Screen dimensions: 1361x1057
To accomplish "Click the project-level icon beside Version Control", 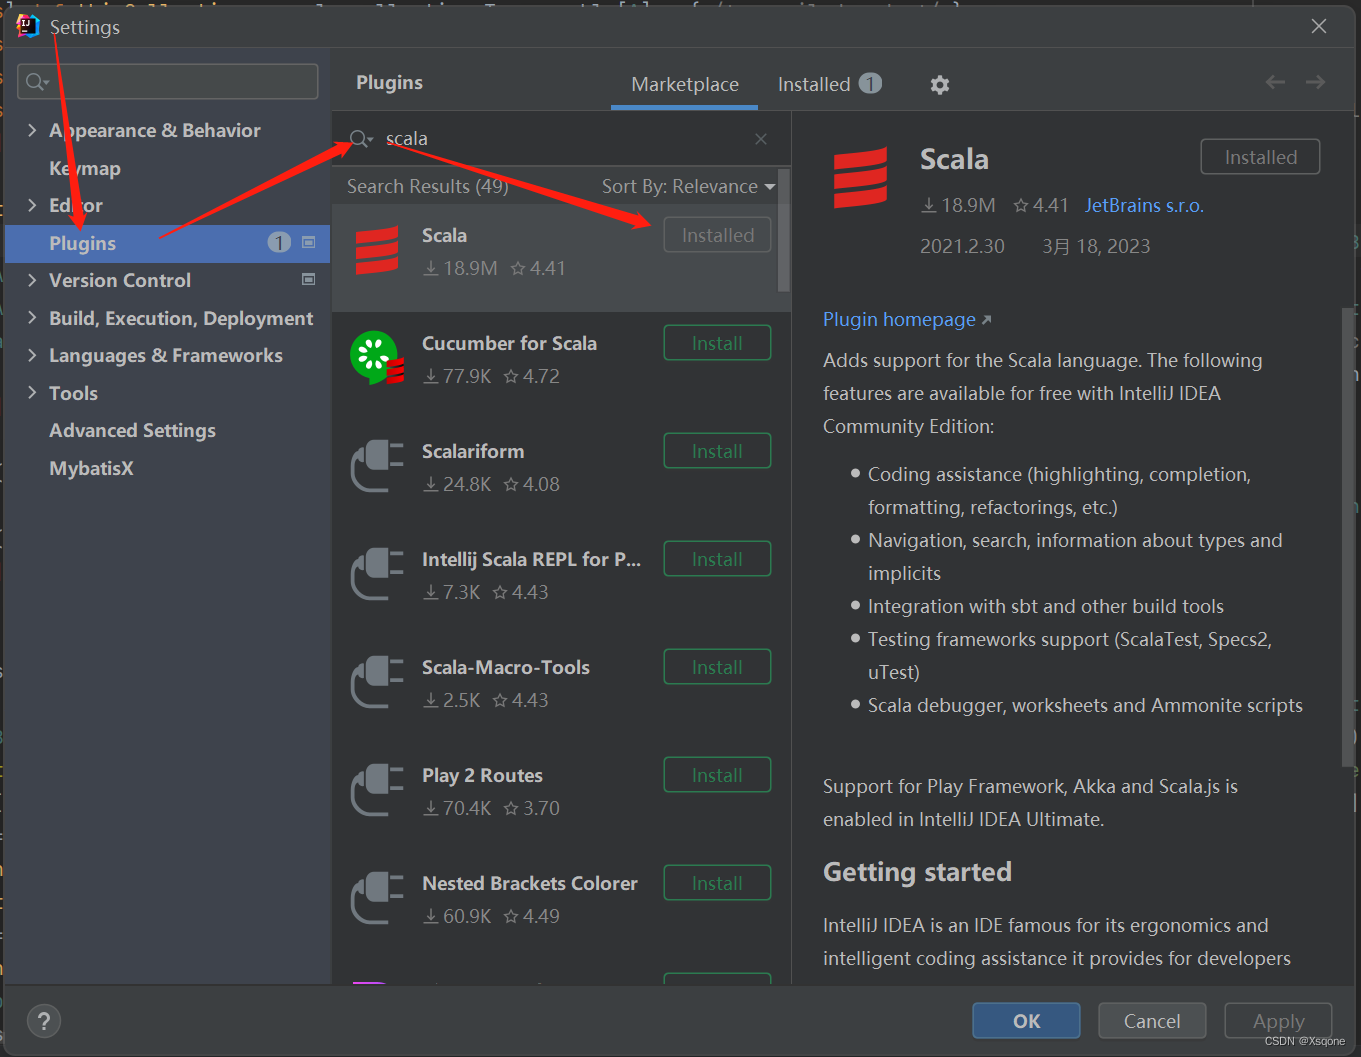I will (308, 279).
